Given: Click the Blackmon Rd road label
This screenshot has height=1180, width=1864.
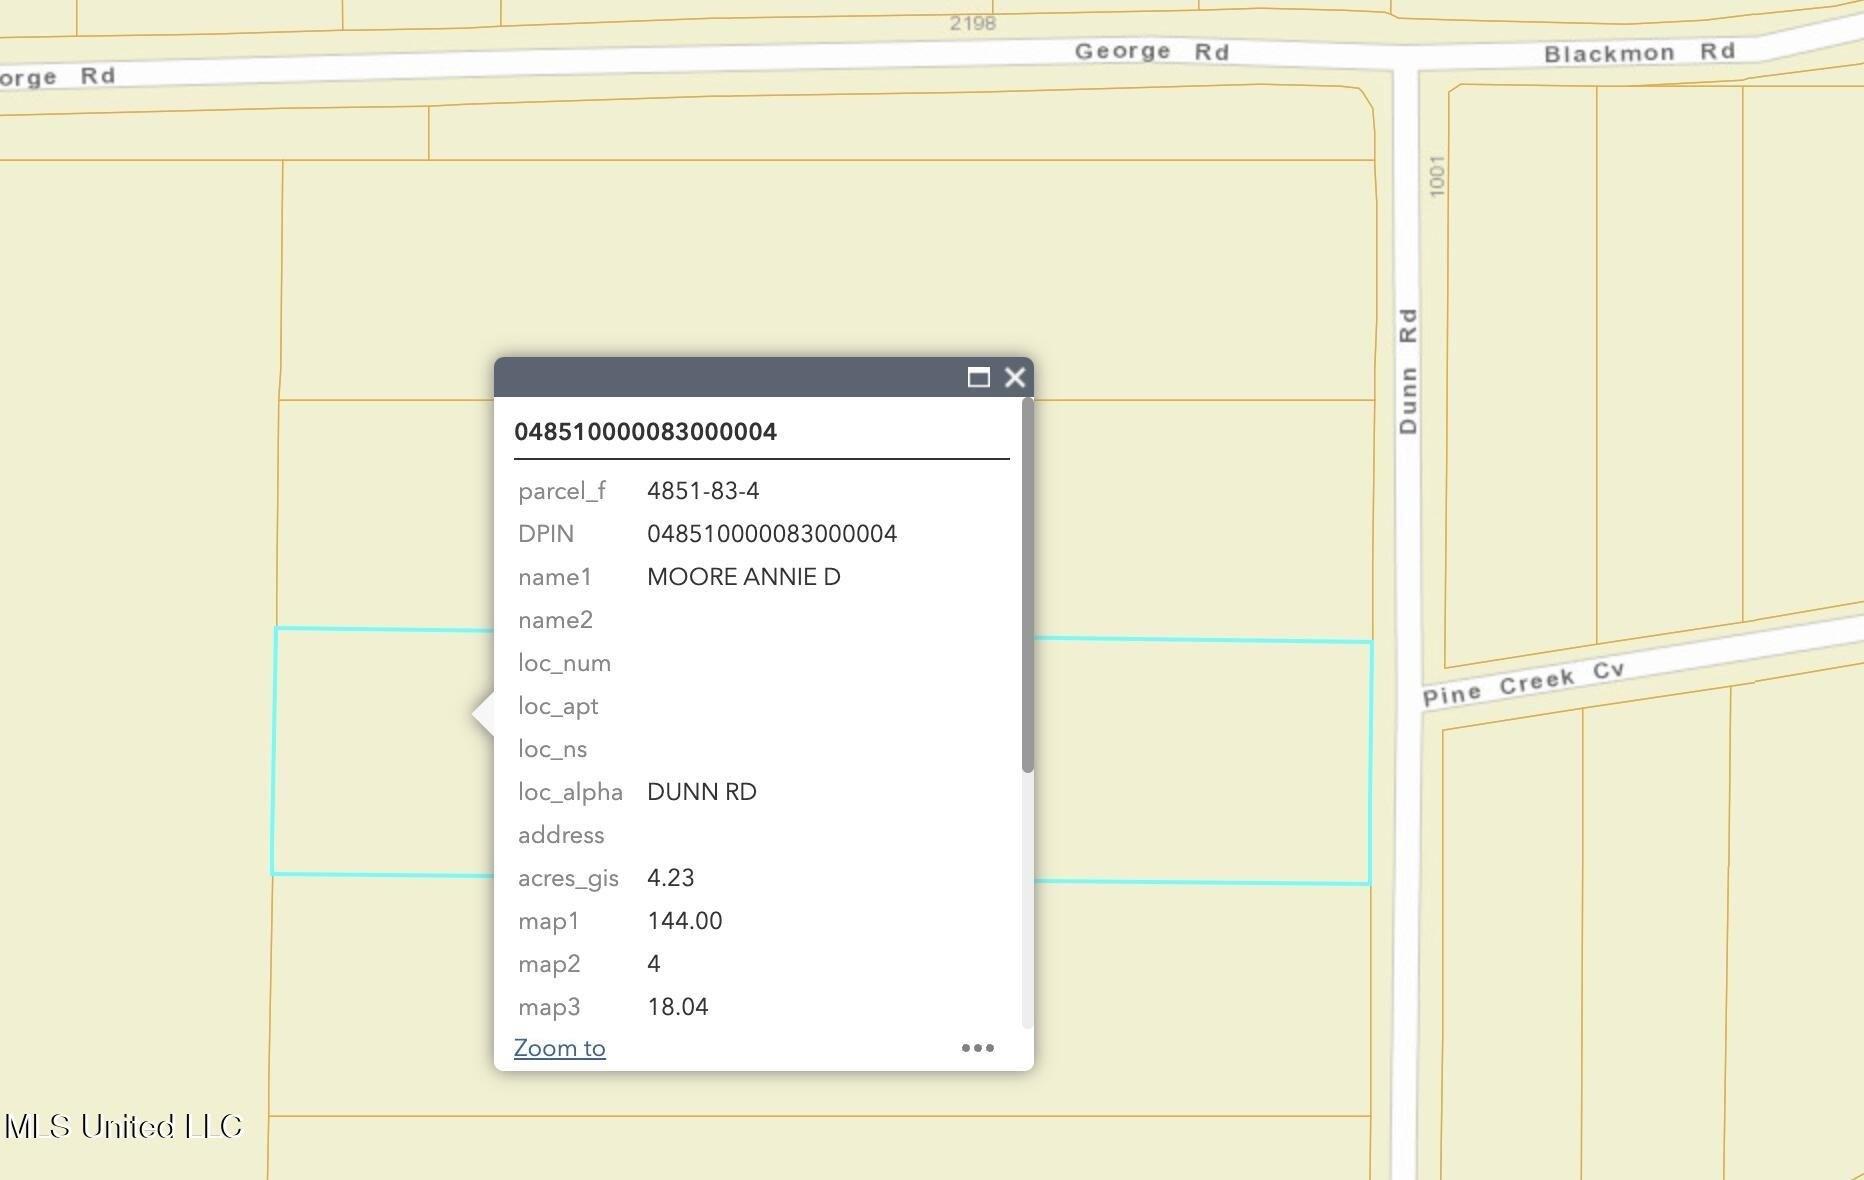Looking at the screenshot, I should [x=1640, y=52].
